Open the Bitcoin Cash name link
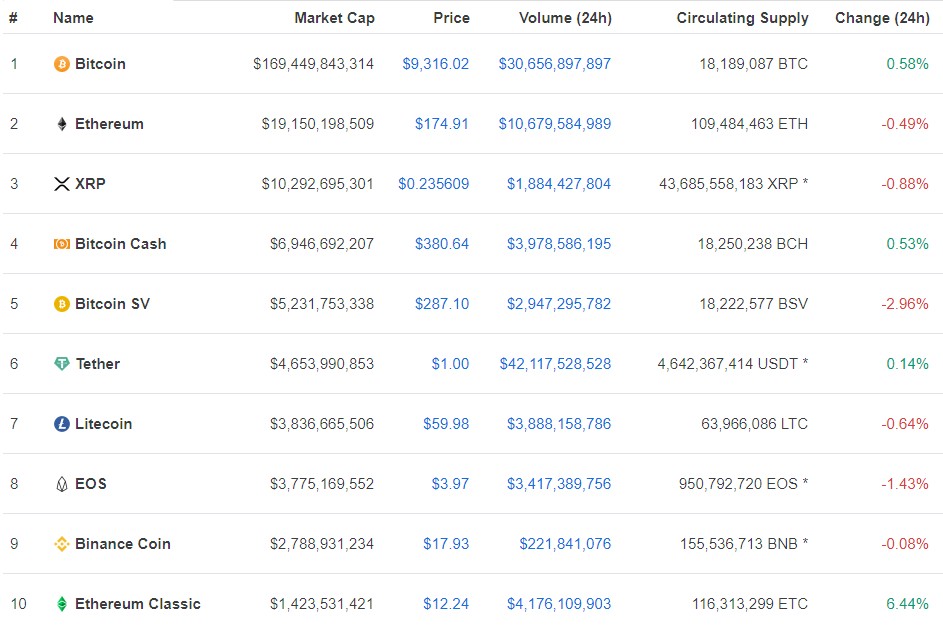The width and height of the screenshot is (943, 633). point(121,244)
